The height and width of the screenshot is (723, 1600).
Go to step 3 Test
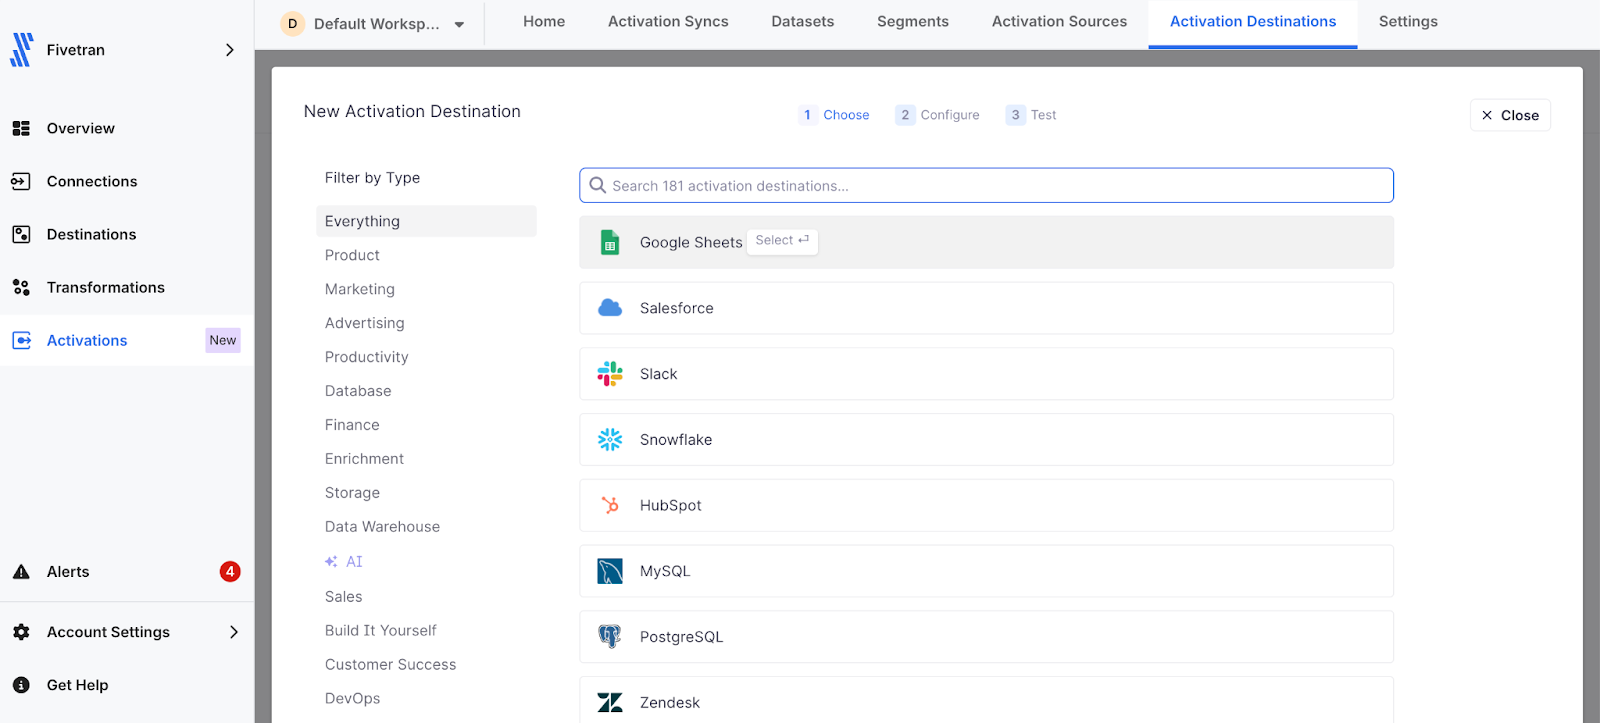coord(1031,115)
